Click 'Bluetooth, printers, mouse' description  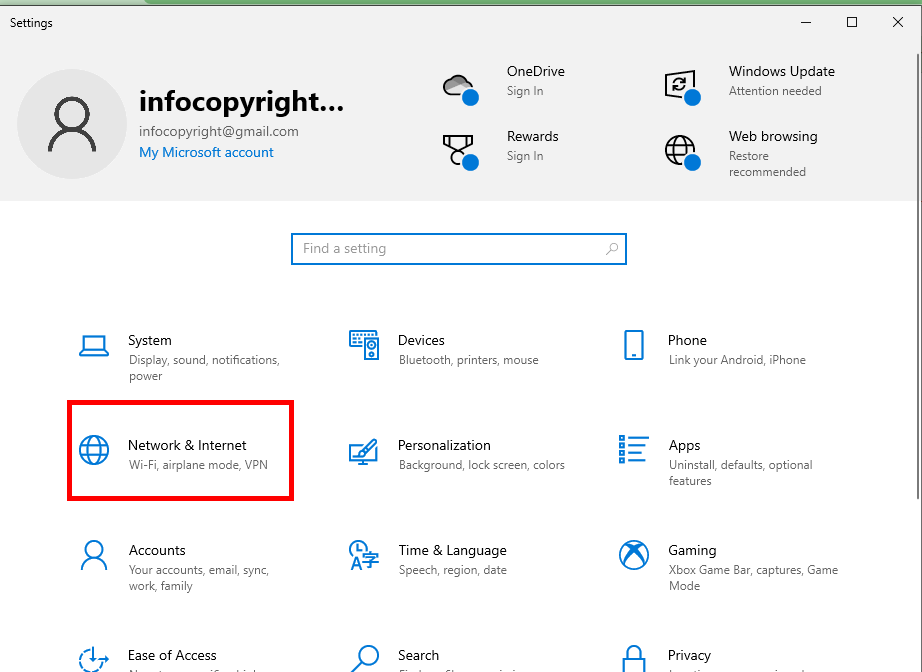(x=469, y=360)
